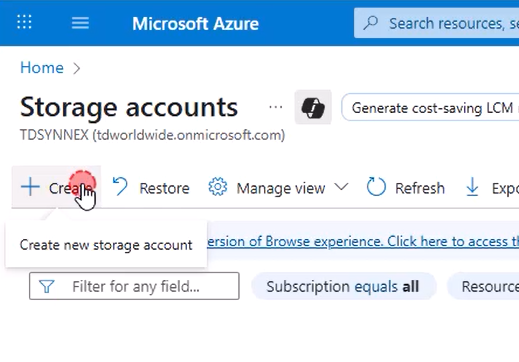Open the Resource filter pill
Viewport: 519px width, 362px height.
pyautogui.click(x=483, y=286)
